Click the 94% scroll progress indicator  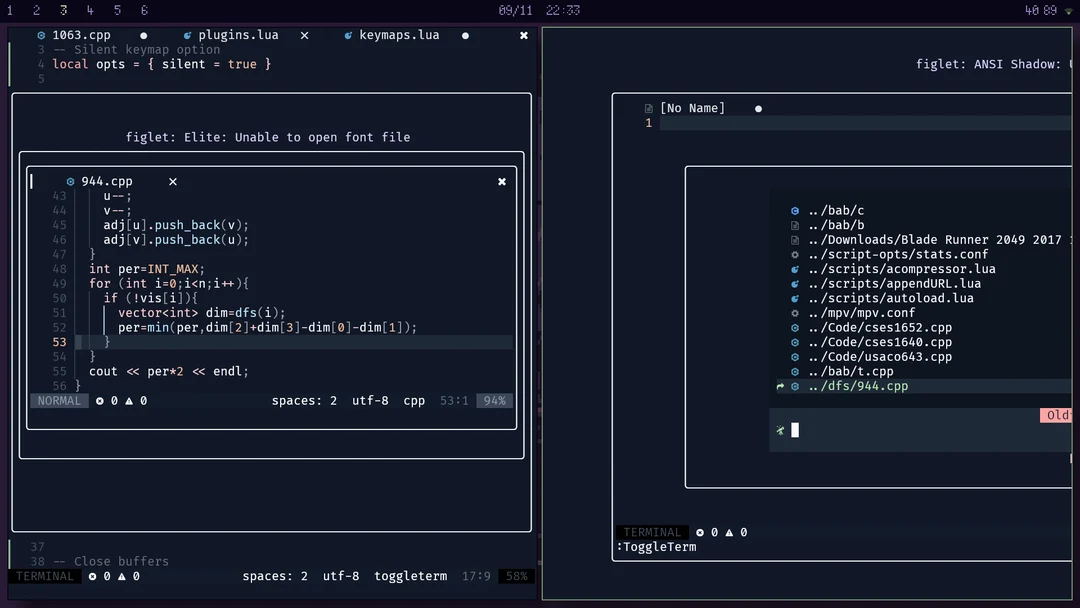[x=493, y=400]
